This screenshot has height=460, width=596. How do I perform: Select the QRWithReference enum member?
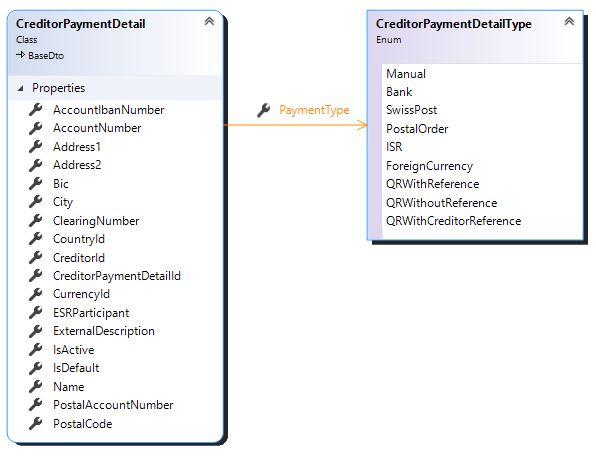pyautogui.click(x=433, y=184)
